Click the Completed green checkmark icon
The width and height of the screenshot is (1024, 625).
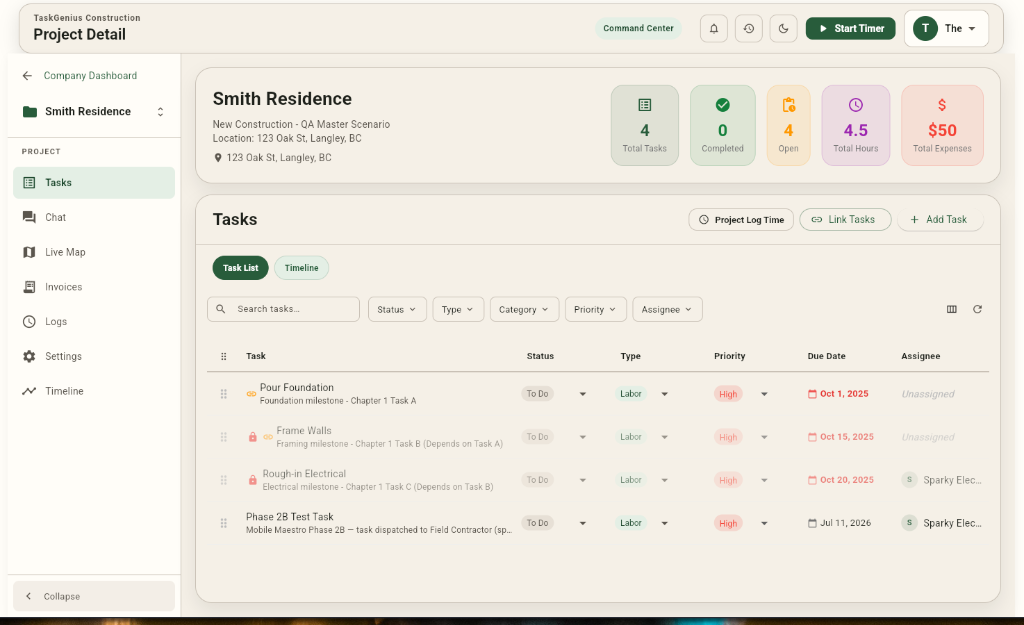pyautogui.click(x=722, y=105)
